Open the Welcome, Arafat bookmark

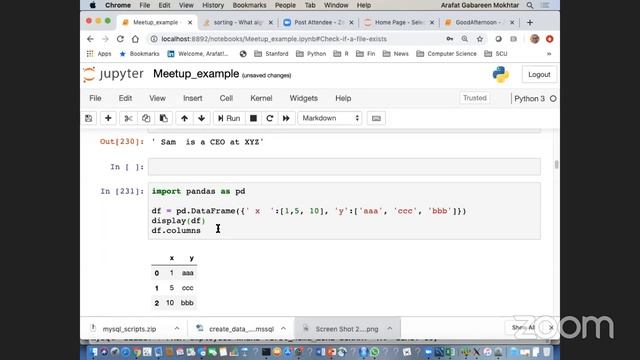click(198, 54)
